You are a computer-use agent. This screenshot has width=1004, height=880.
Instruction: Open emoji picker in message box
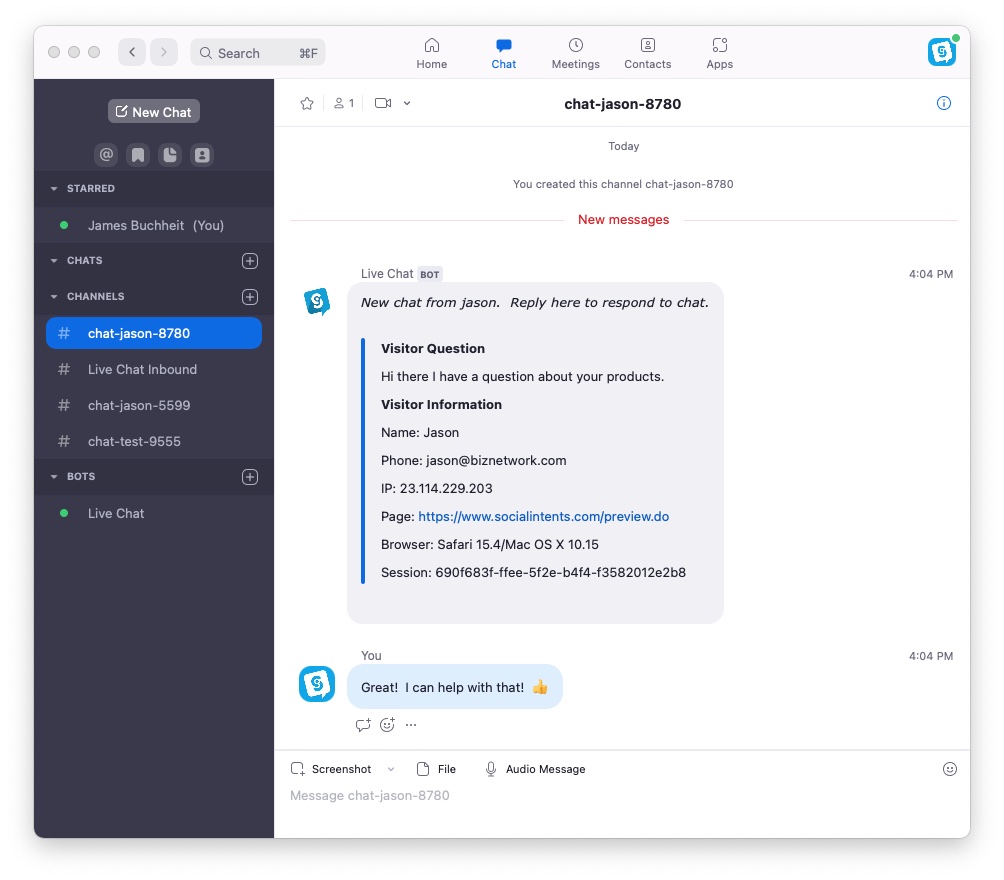(949, 769)
